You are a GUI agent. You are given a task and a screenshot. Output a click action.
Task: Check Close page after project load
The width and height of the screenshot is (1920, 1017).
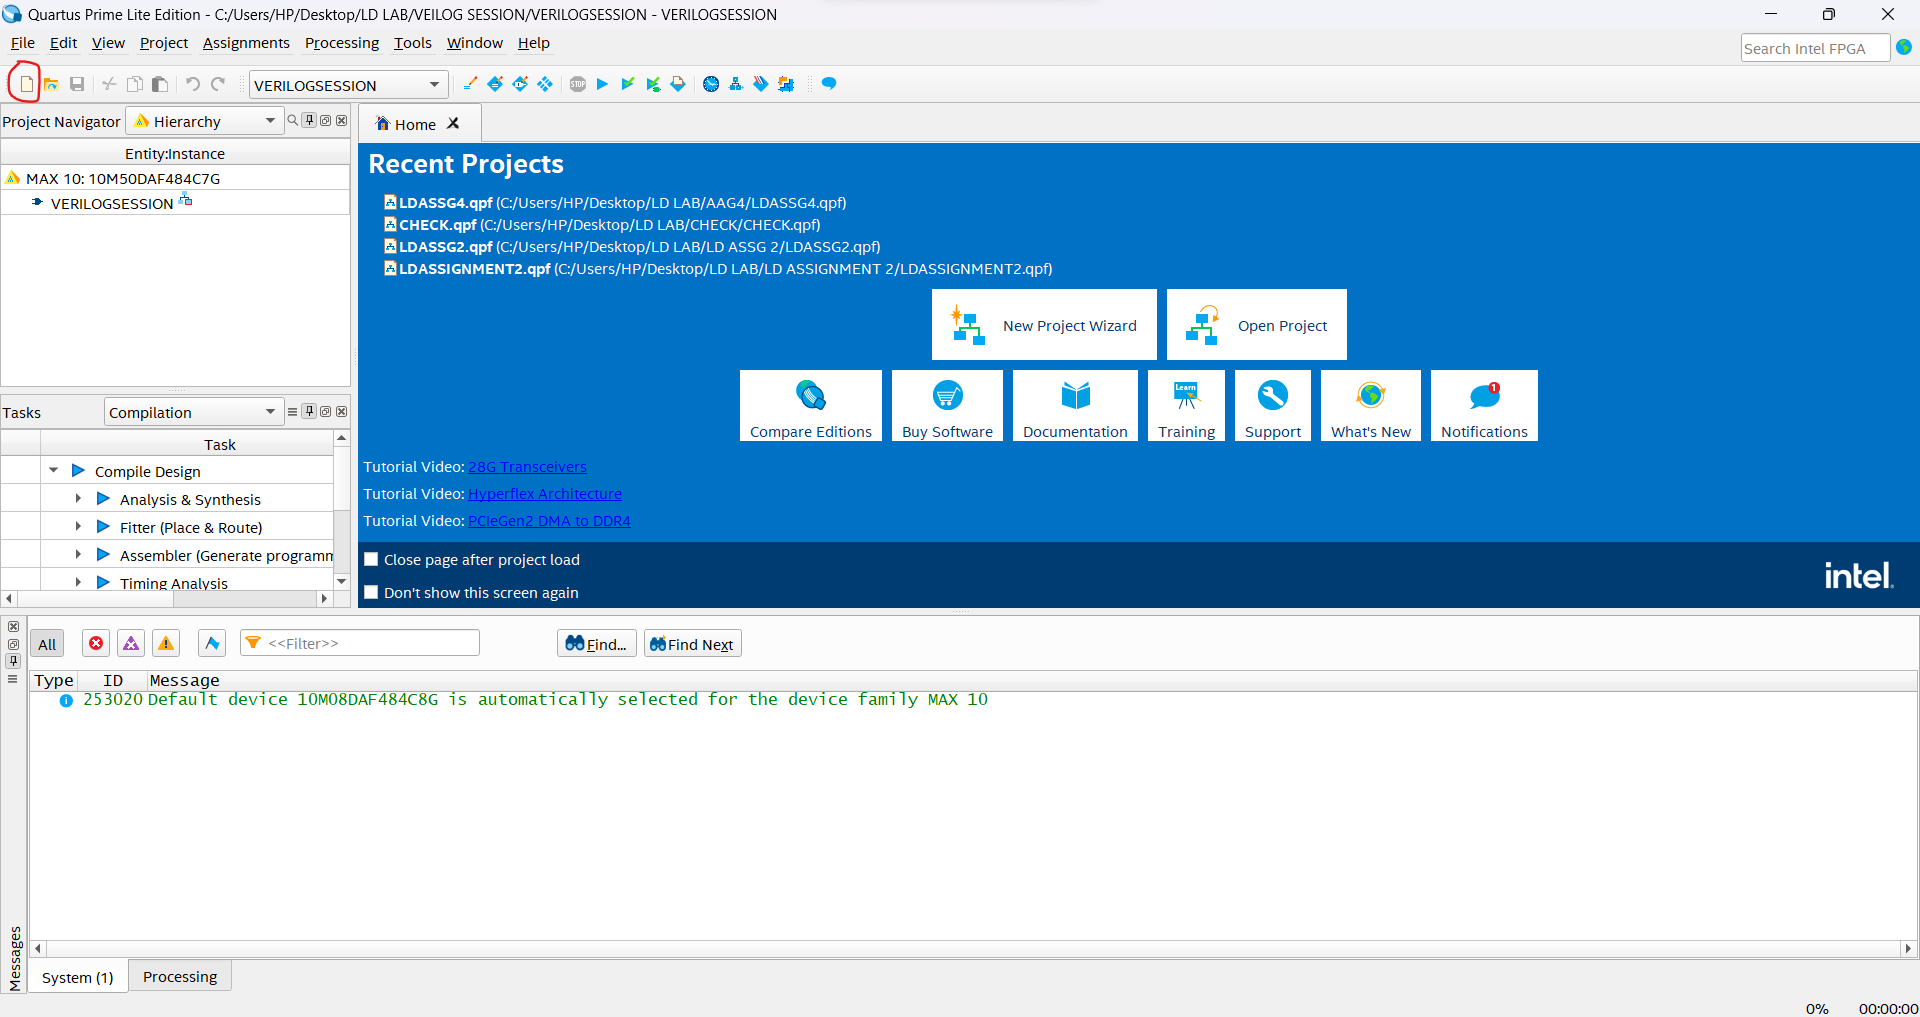click(371, 559)
